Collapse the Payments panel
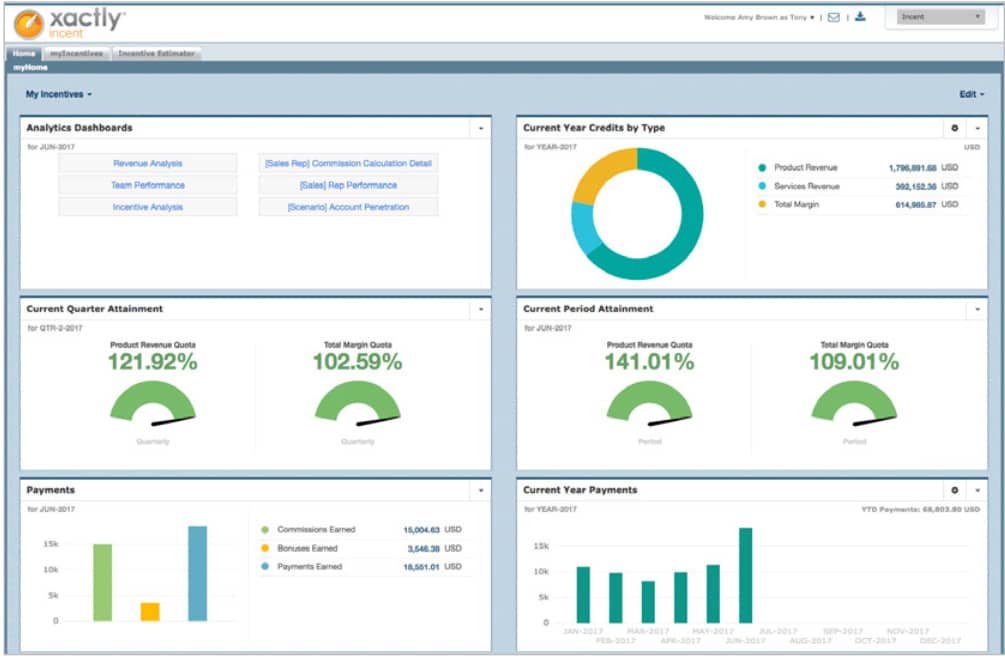This screenshot has height=661, width=1005. click(x=481, y=489)
